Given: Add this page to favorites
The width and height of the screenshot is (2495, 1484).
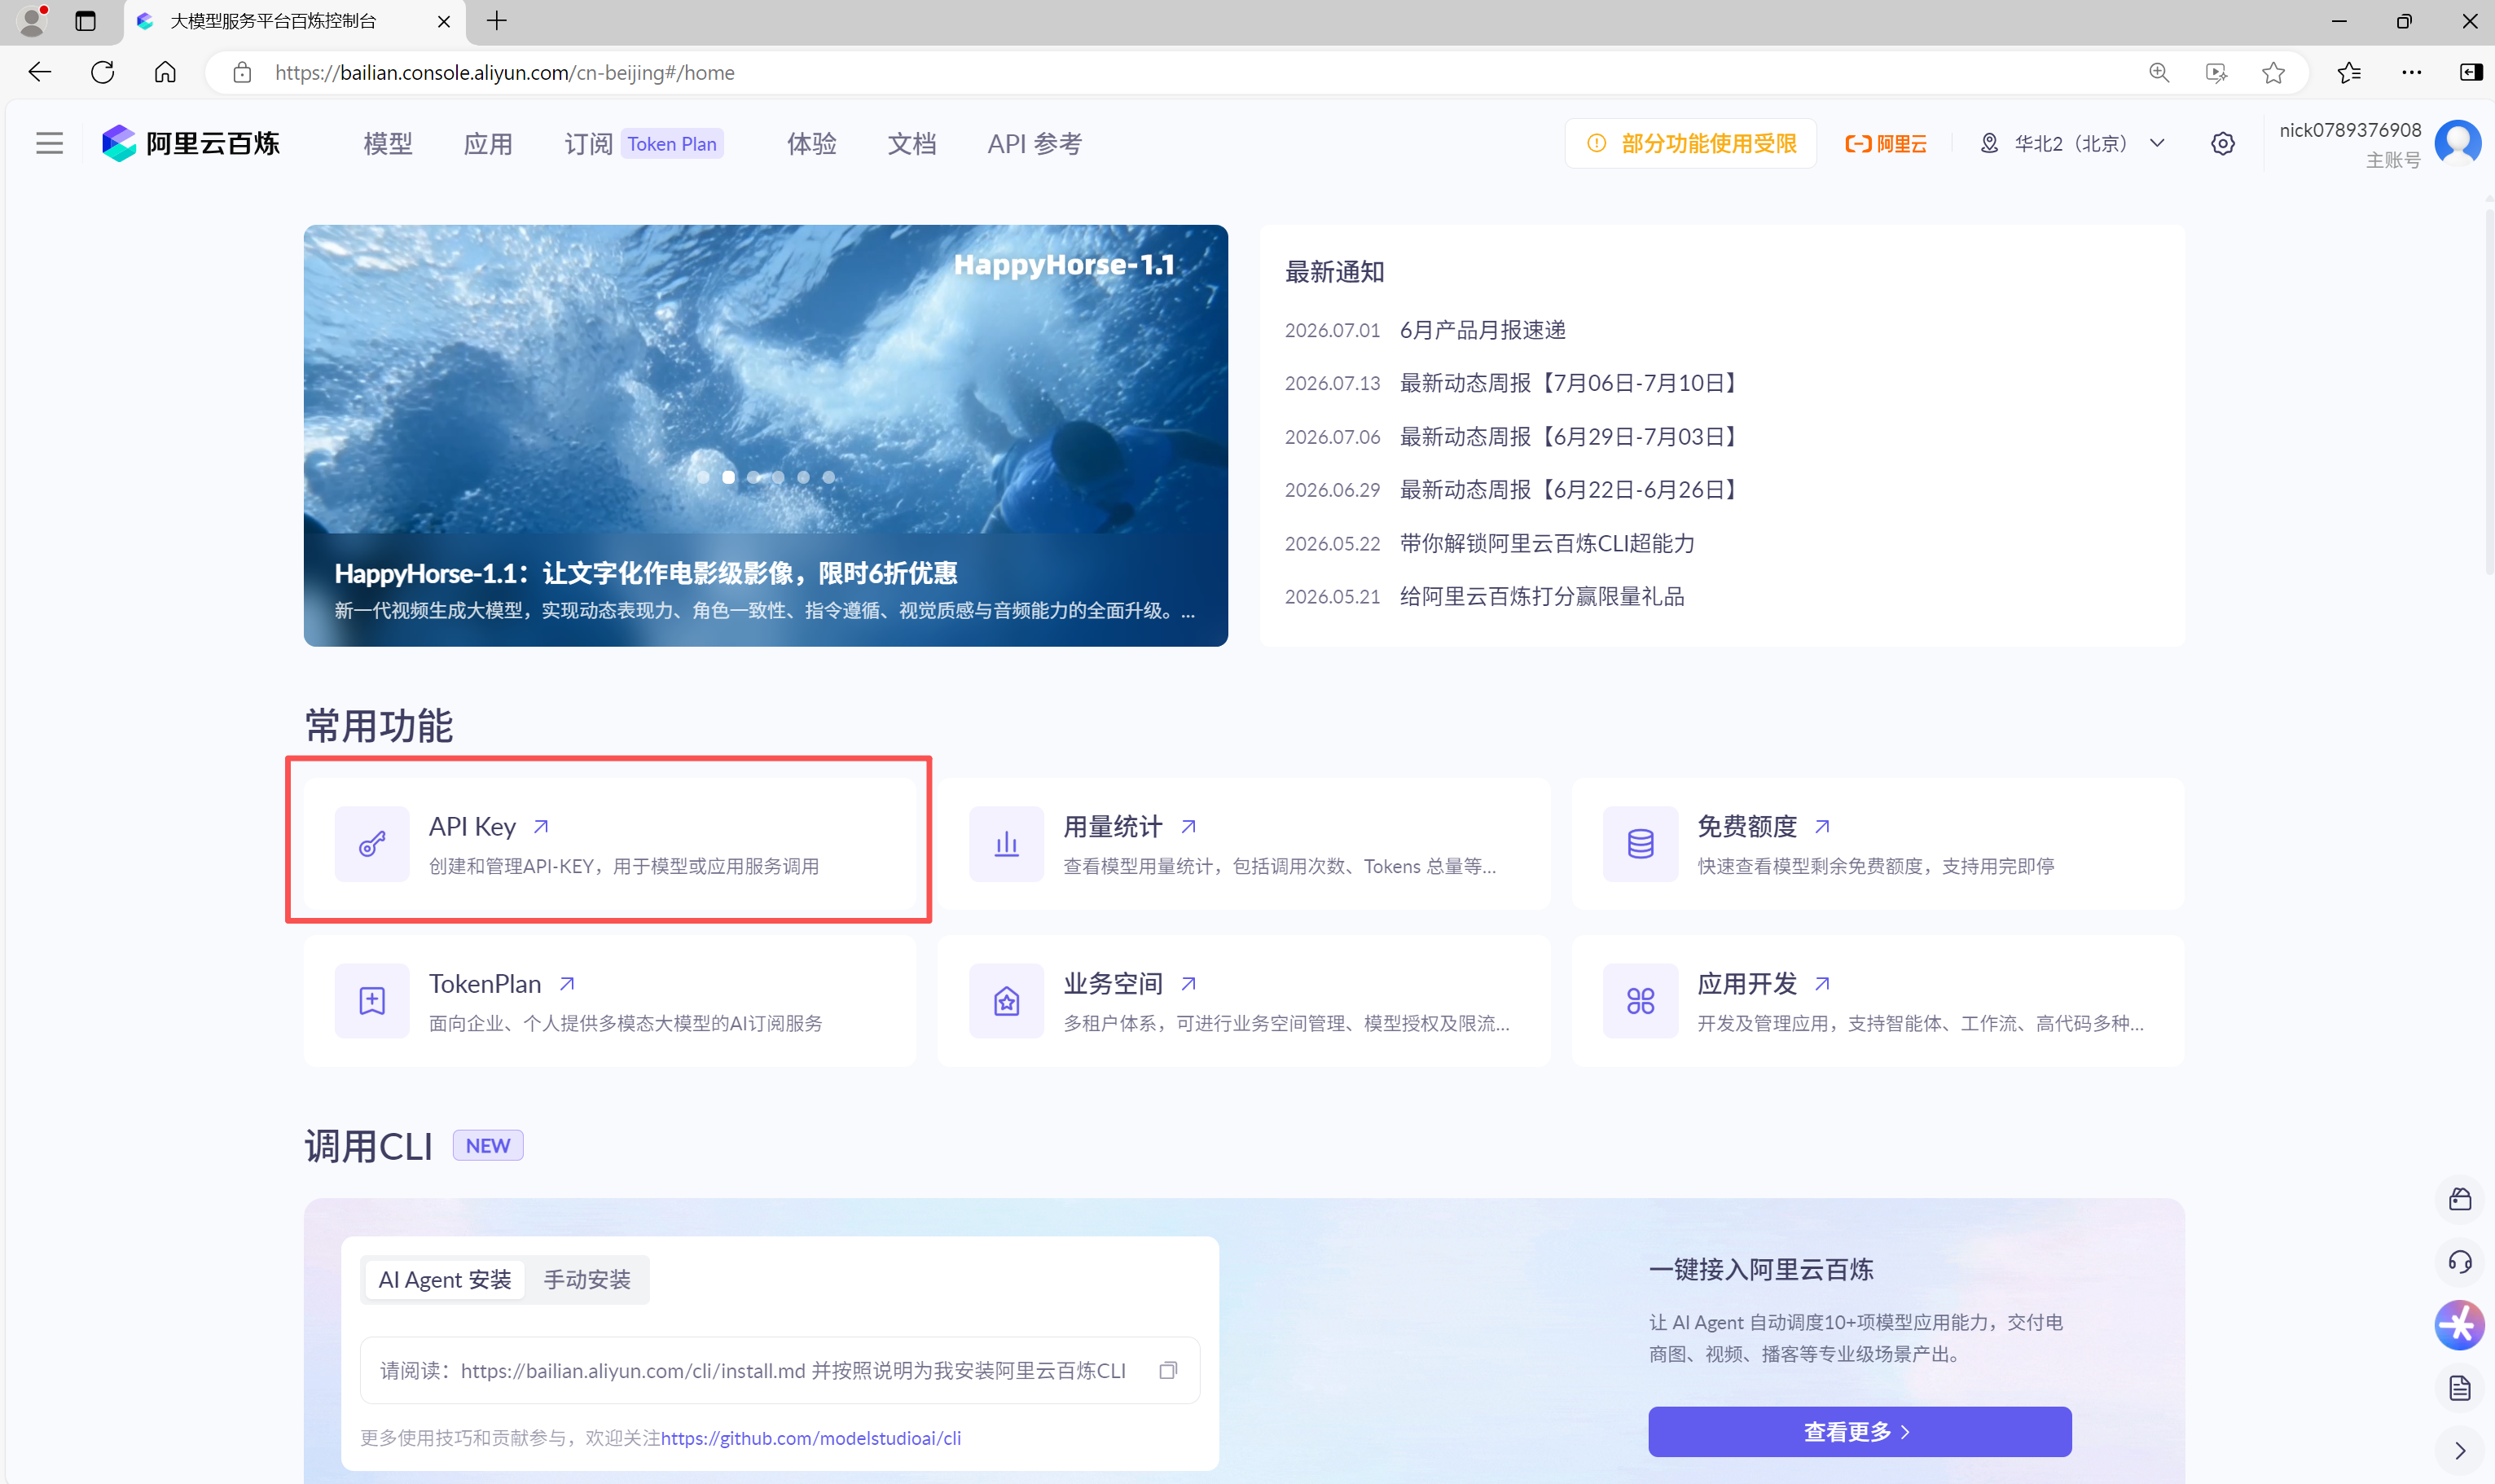Looking at the screenshot, I should tap(2273, 72).
